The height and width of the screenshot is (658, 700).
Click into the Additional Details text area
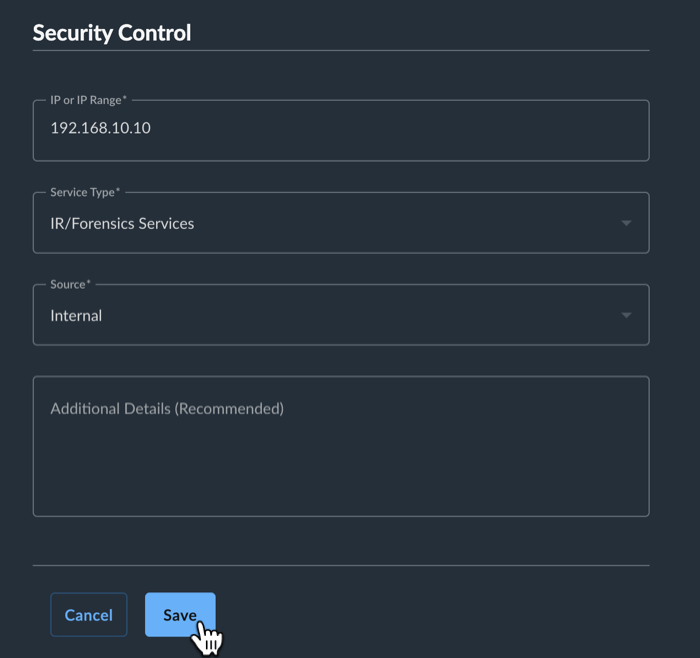[x=341, y=446]
